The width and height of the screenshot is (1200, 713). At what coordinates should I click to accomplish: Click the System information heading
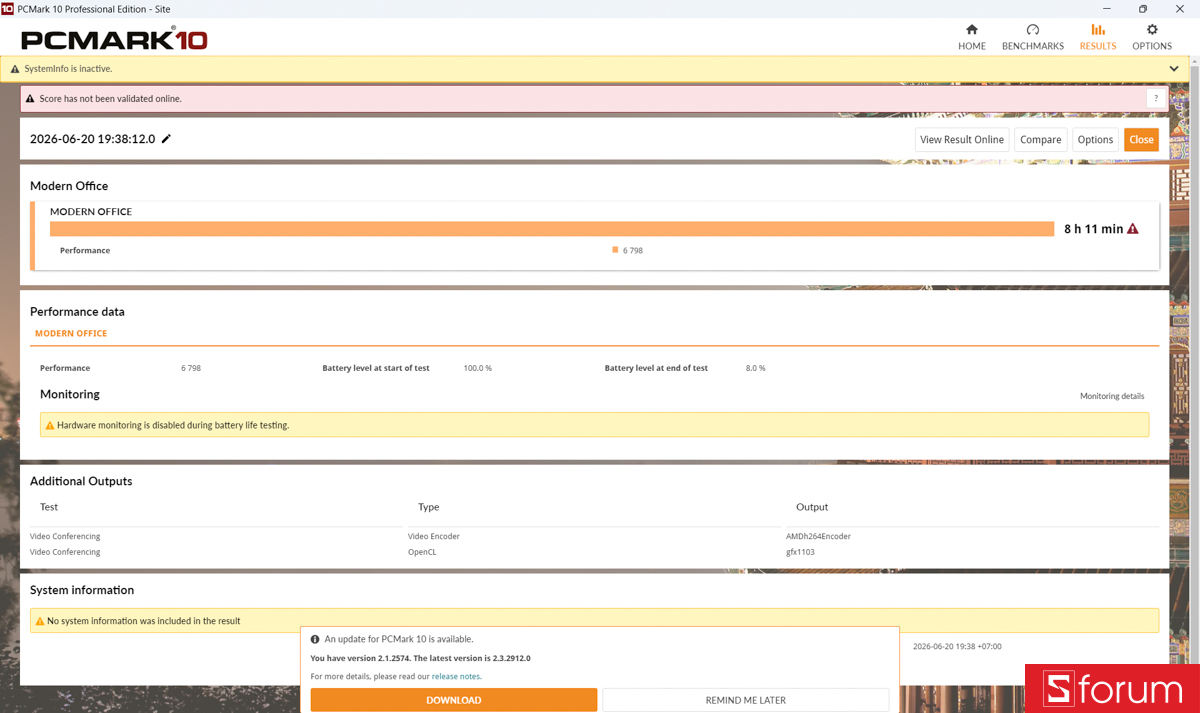coord(82,590)
